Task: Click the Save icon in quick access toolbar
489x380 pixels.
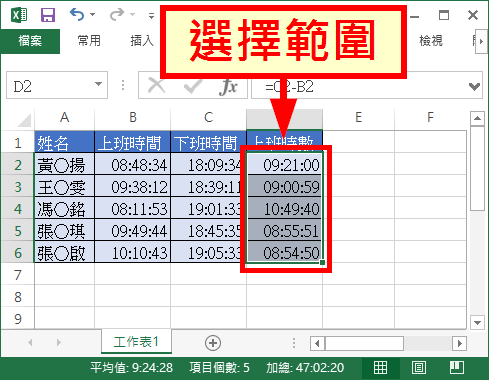Action: tap(48, 15)
